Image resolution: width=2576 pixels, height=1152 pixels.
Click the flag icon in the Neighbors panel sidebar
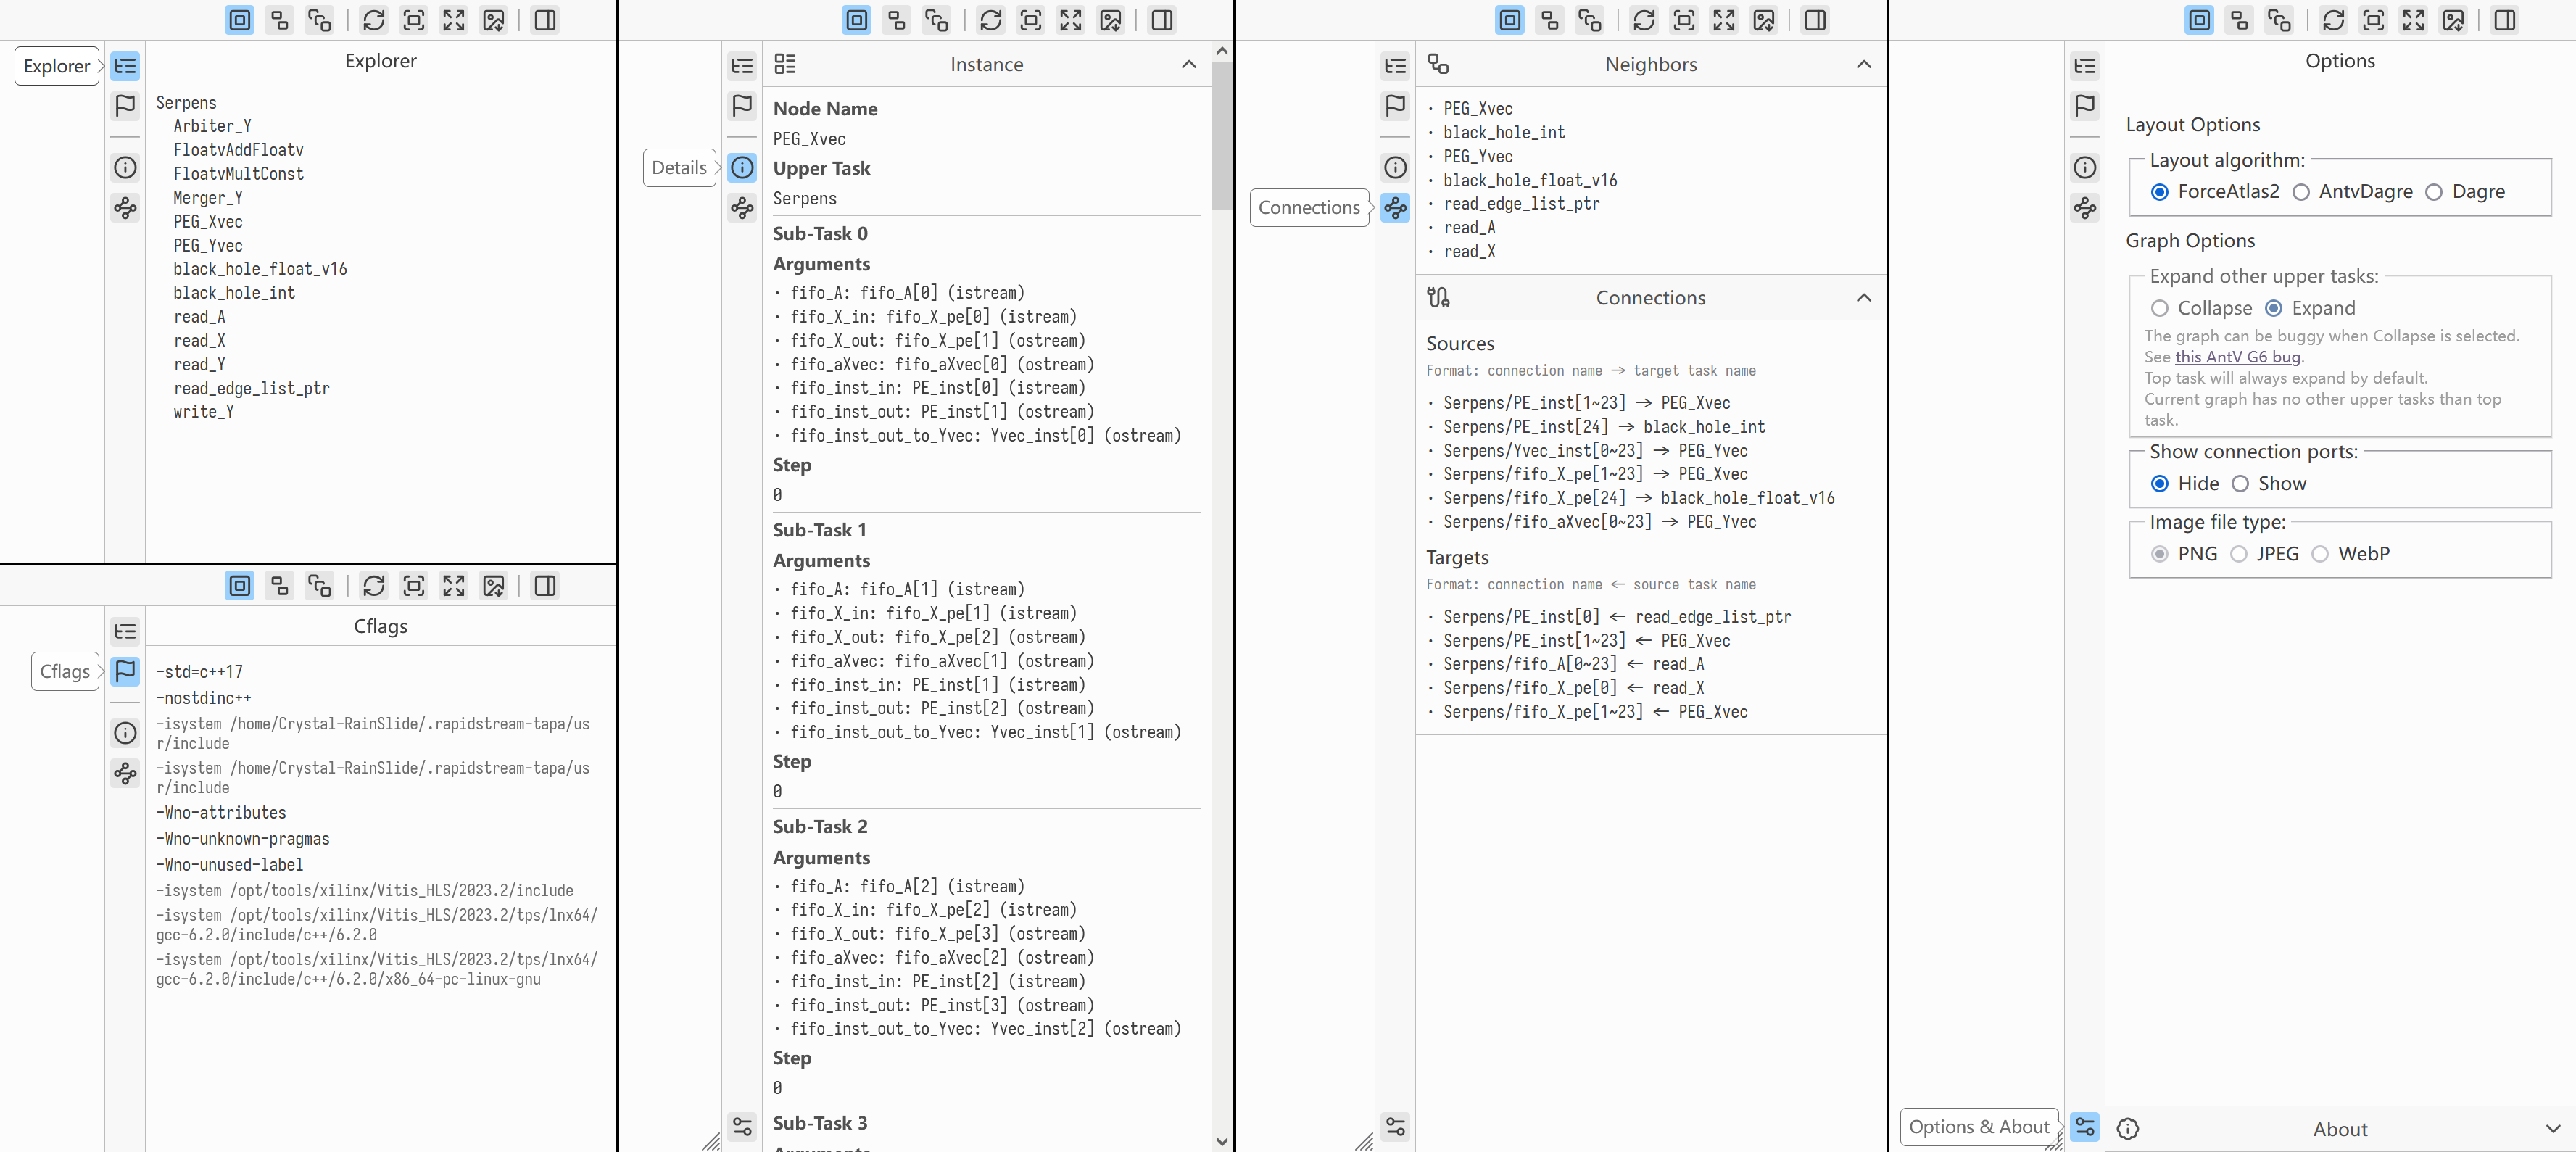tap(1395, 106)
